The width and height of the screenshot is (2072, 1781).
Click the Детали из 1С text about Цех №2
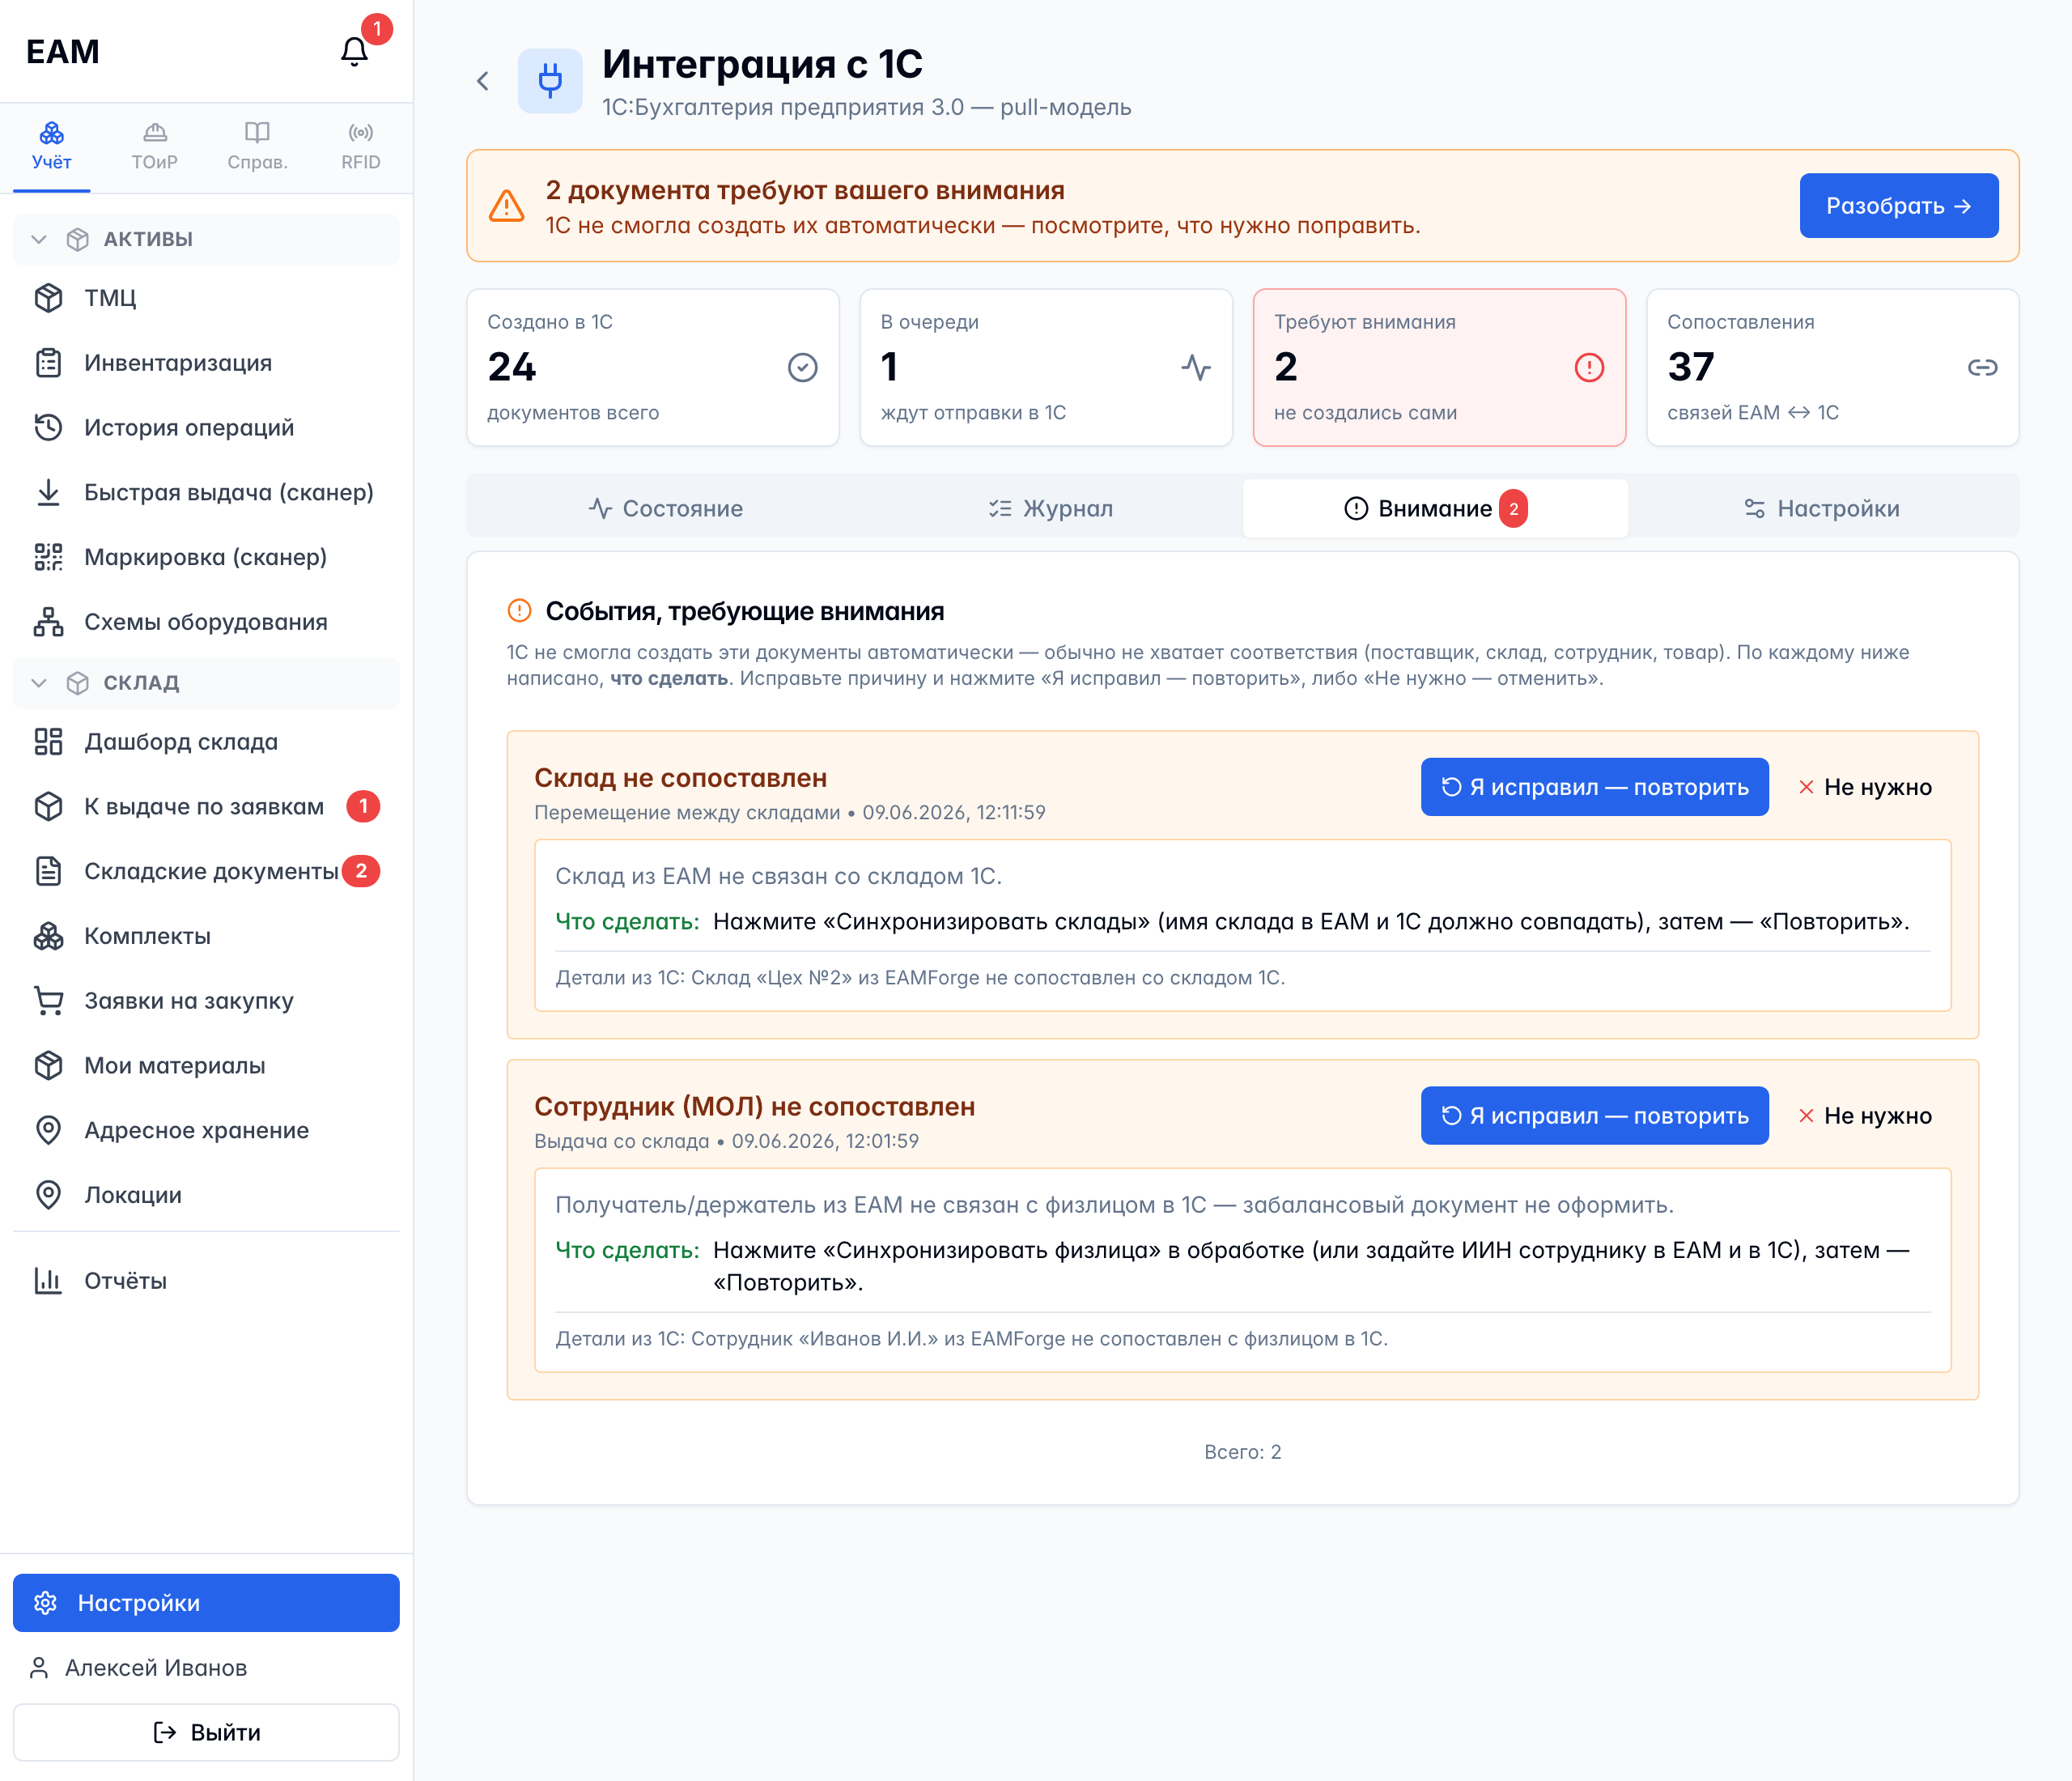(x=920, y=978)
